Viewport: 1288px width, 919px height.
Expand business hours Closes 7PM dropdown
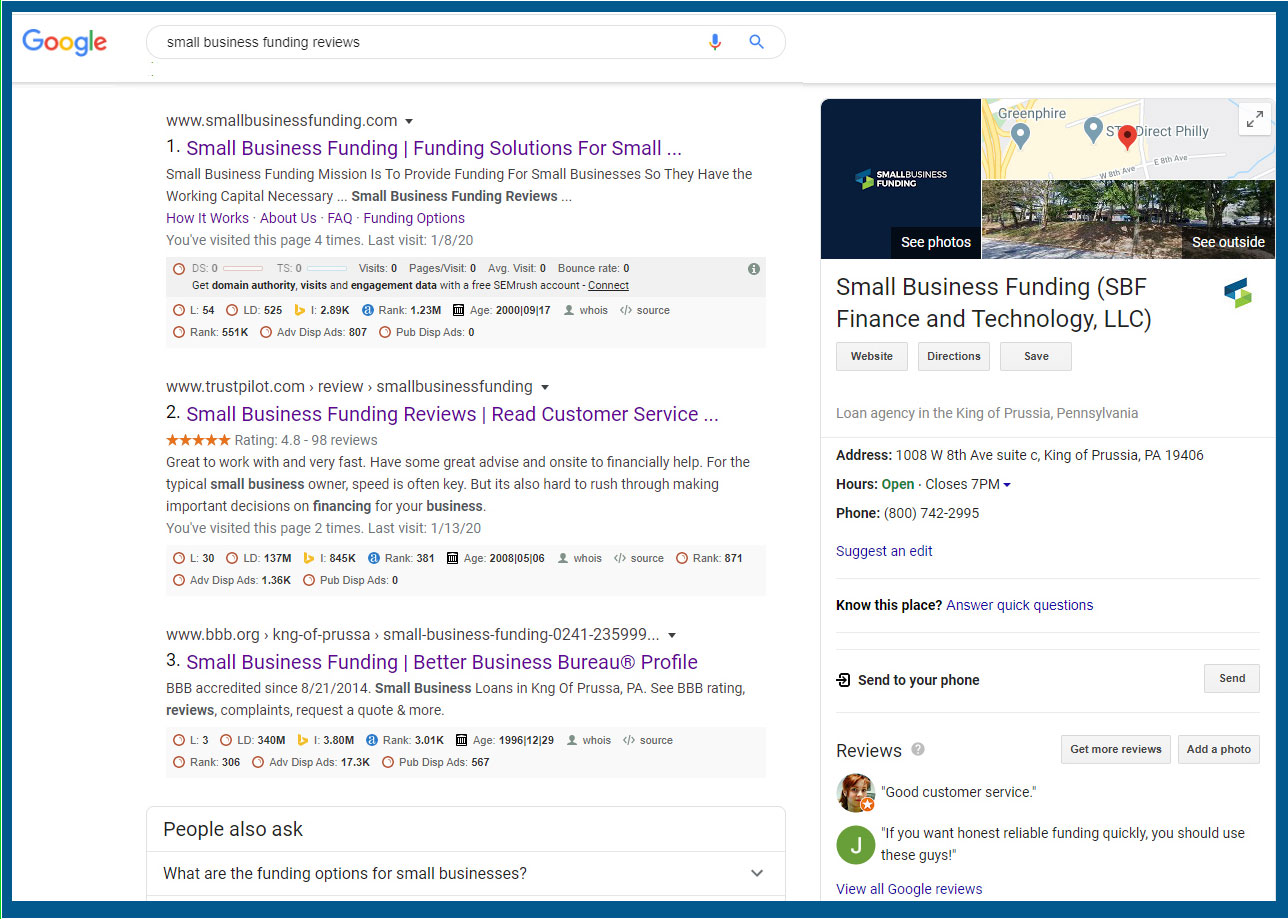tap(1007, 485)
